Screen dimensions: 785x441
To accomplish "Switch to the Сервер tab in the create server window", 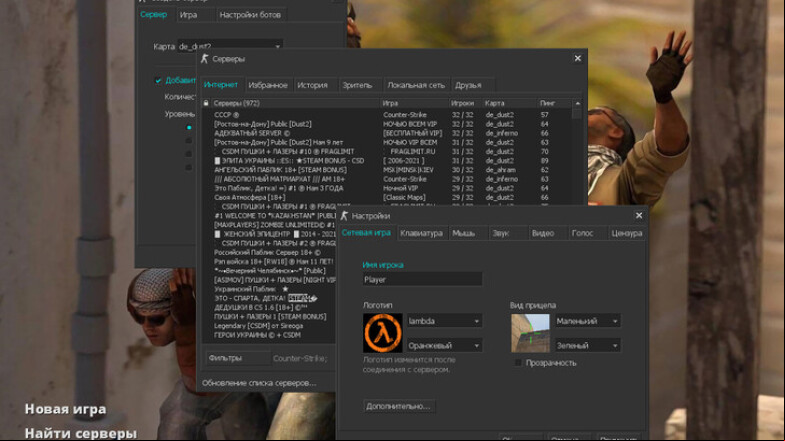I will tap(154, 15).
